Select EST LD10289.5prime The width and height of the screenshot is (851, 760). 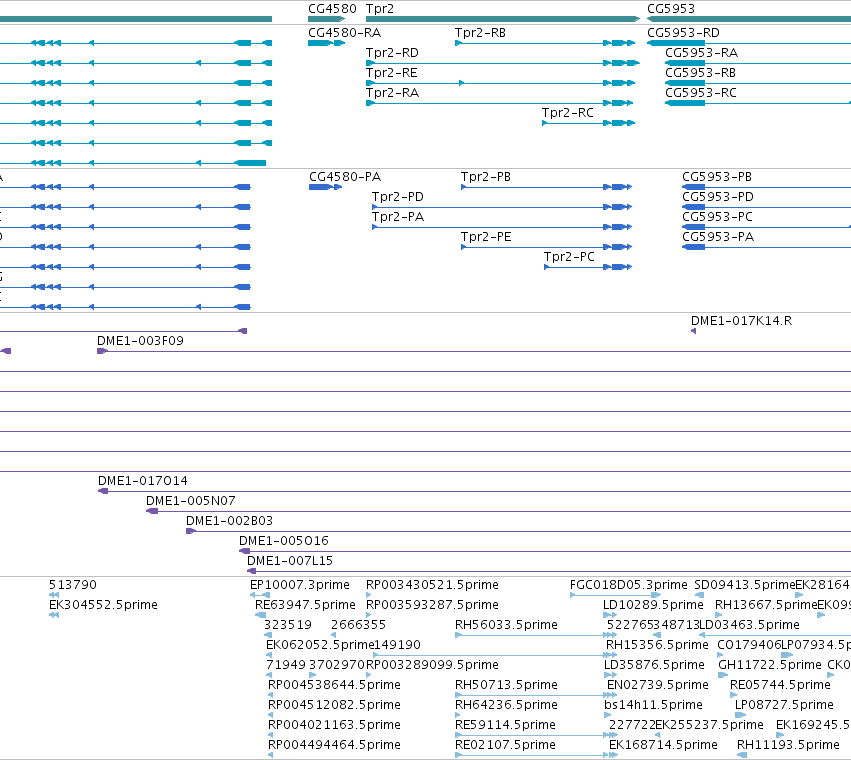tap(653, 605)
